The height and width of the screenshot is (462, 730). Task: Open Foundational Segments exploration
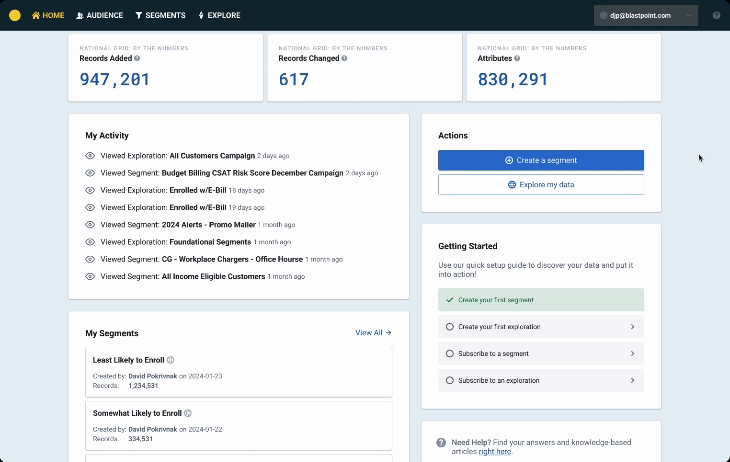[210, 242]
